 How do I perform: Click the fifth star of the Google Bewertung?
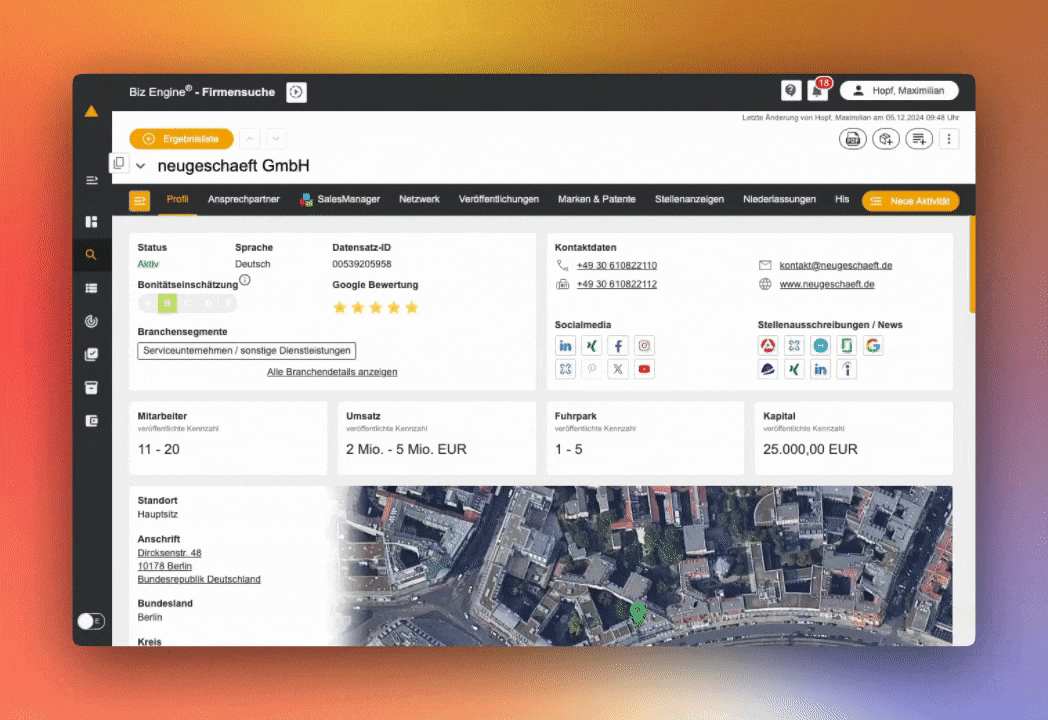tap(411, 307)
